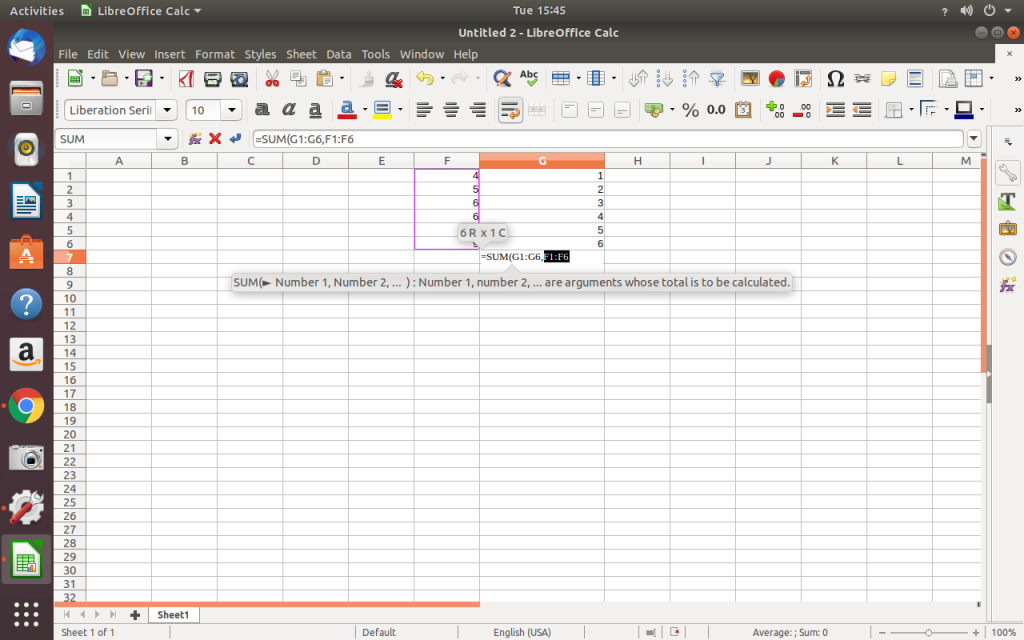
Task: Open Google Chrome from the dock
Action: [x=26, y=406]
